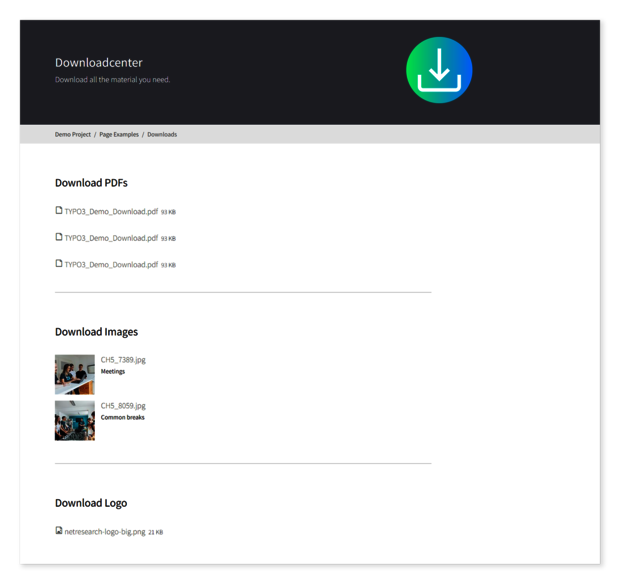Click the Downloadcenter page title

point(99,63)
